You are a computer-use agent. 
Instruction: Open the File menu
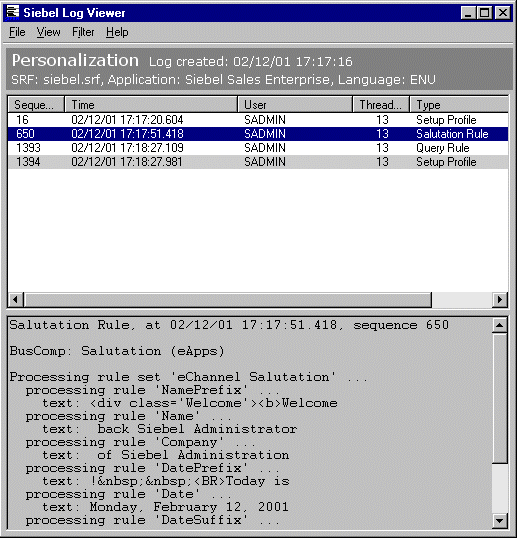(x=17, y=32)
